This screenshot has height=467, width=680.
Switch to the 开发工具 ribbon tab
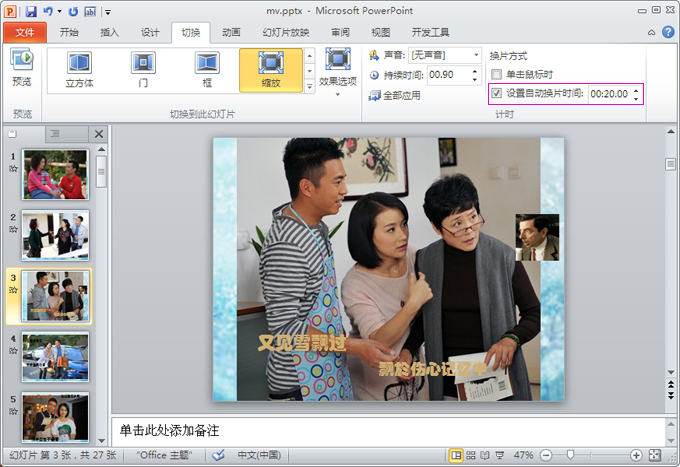click(430, 33)
